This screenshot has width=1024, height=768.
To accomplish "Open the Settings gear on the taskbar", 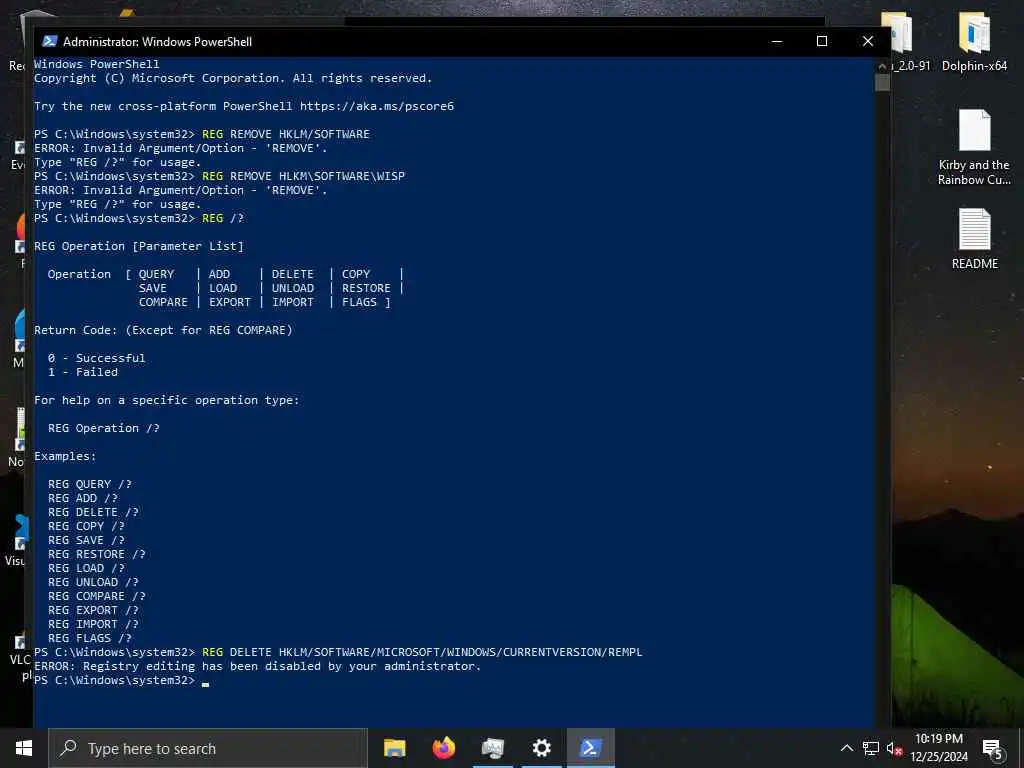I will pos(541,748).
